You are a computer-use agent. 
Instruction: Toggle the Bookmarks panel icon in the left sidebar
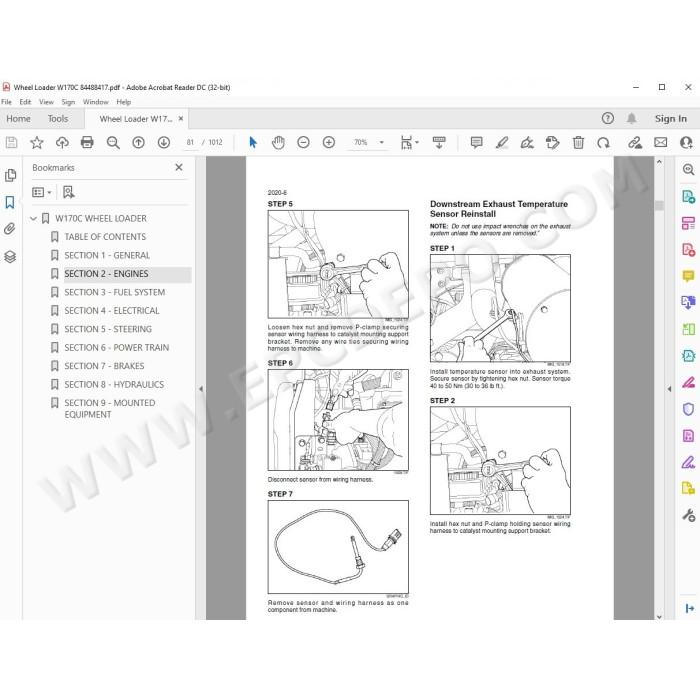pyautogui.click(x=10, y=202)
